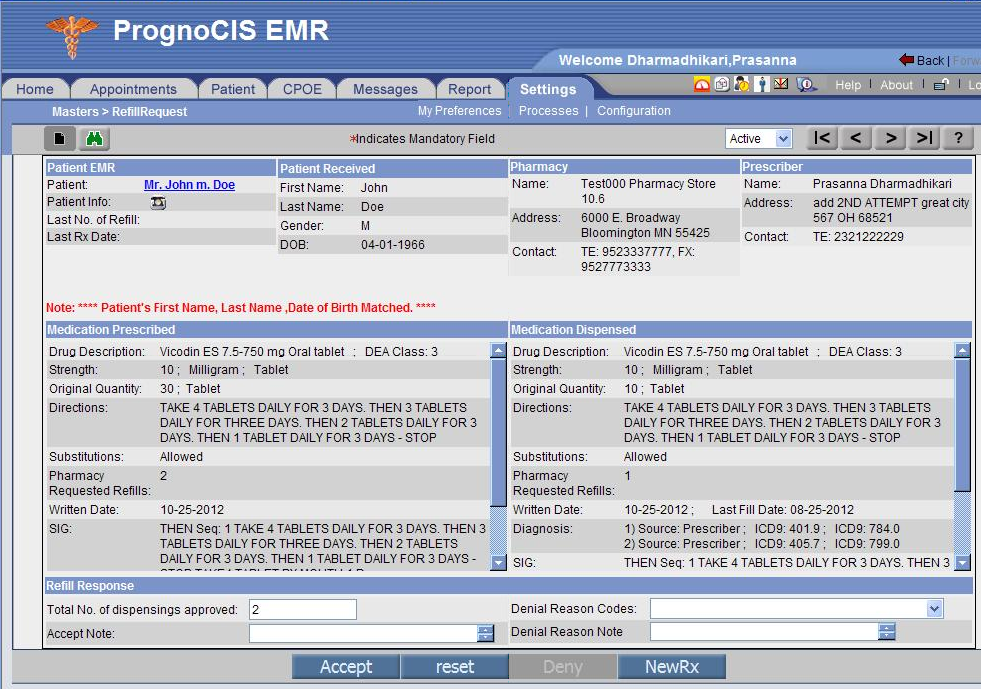This screenshot has width=981, height=689.
Task: Click the Masters > RefillRequest breadcrumb
Action: pyautogui.click(x=119, y=111)
